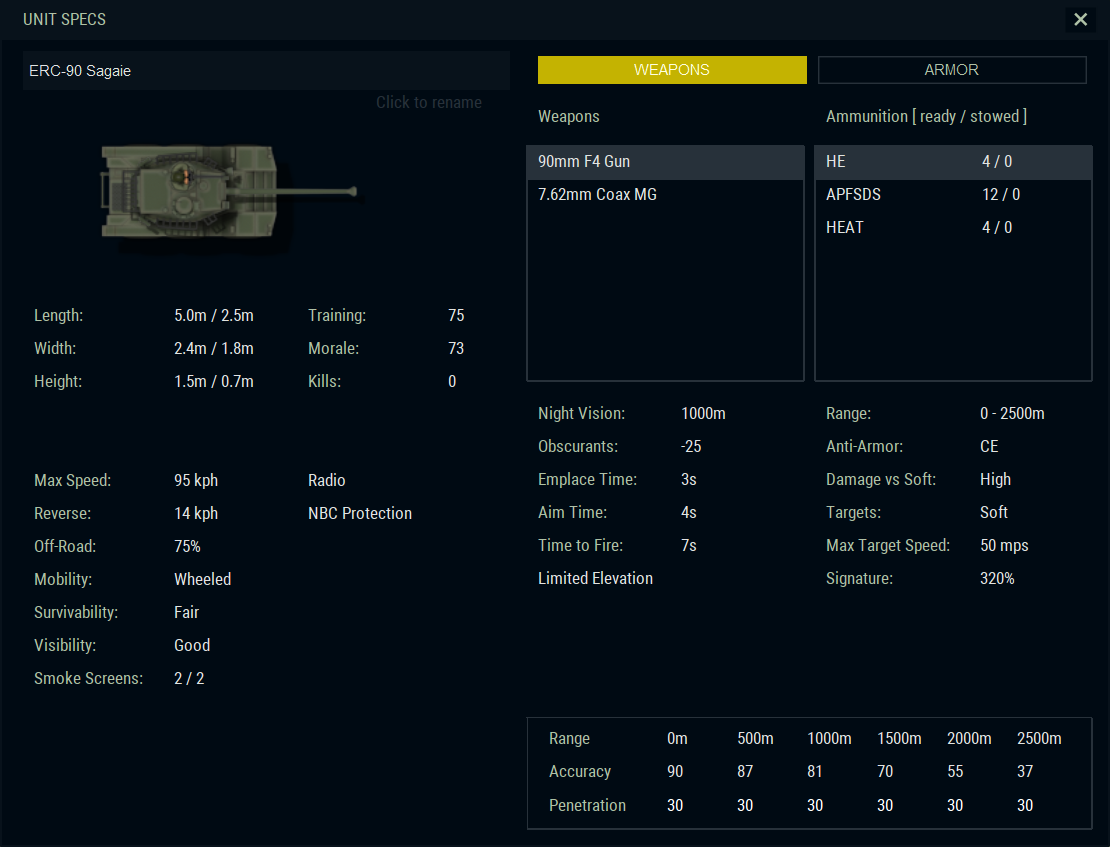1110x847 pixels.
Task: Click the Radio equipment label
Action: click(x=326, y=481)
